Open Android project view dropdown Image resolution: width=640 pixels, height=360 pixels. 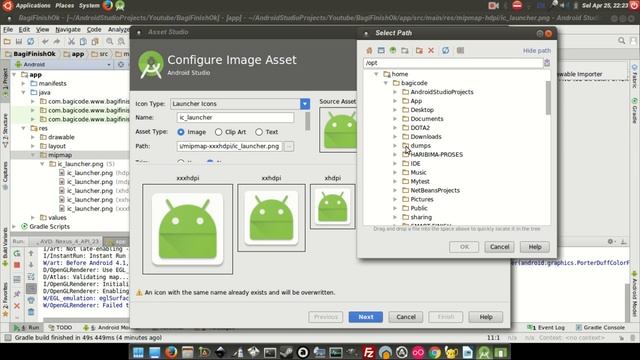click(x=109, y=64)
